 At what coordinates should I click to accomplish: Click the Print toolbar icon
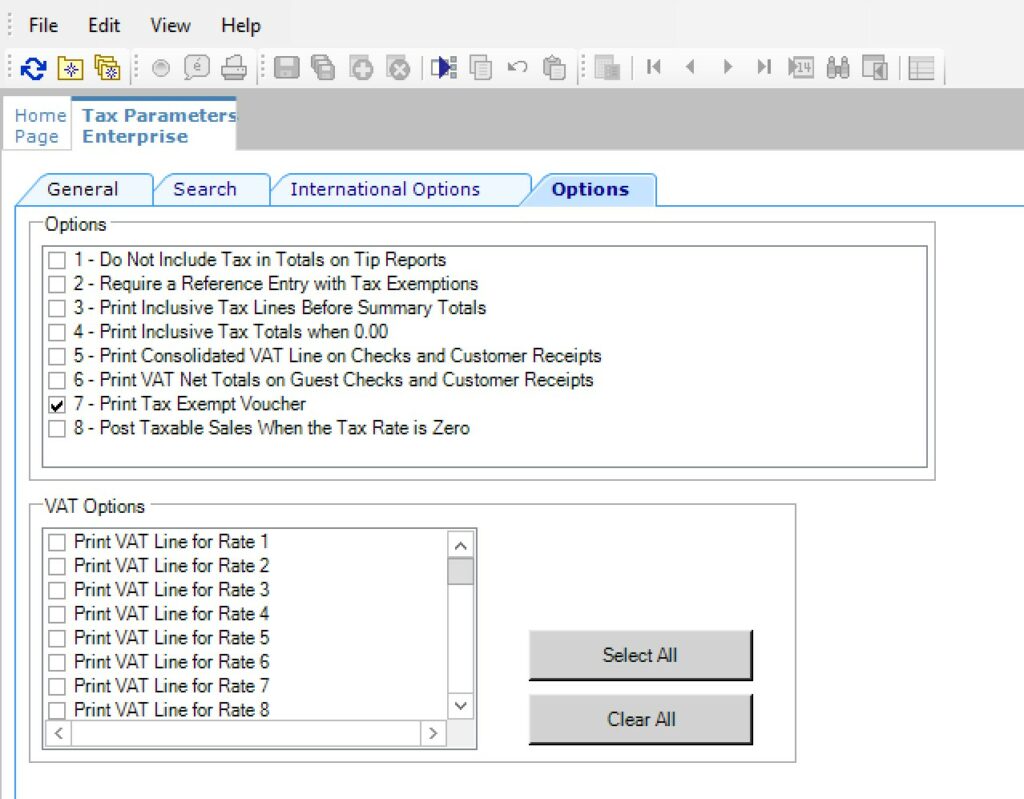pyautogui.click(x=234, y=67)
